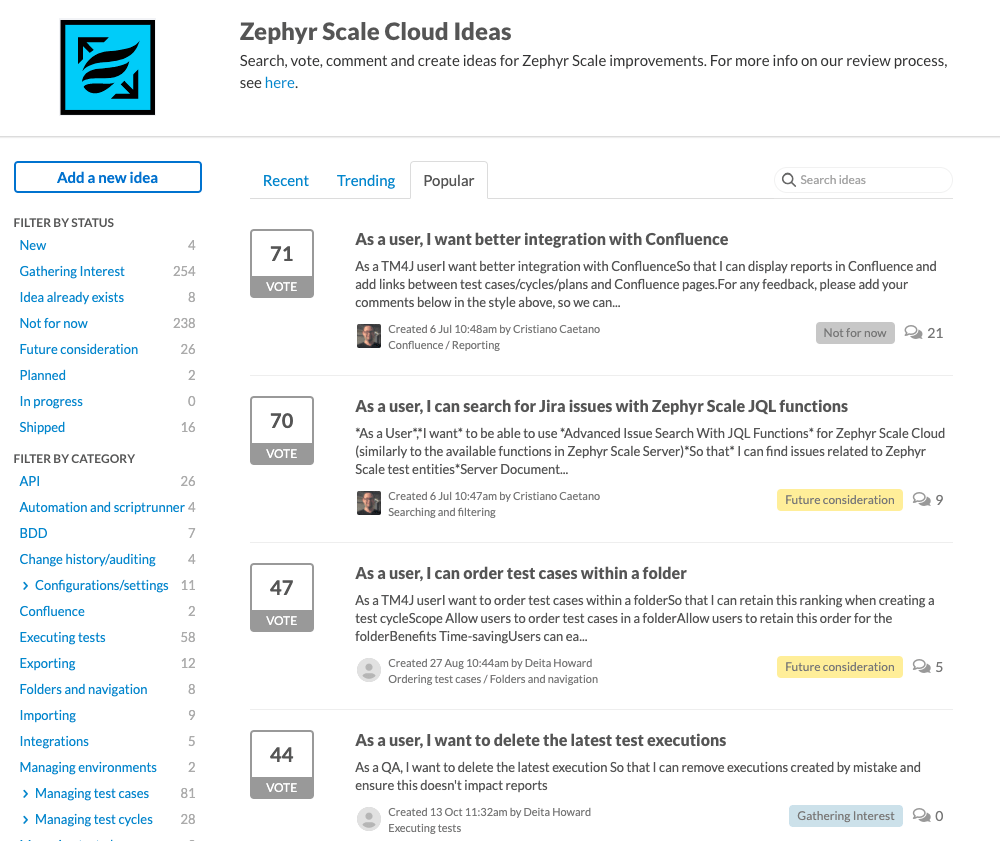Open Managing test cases category link

[92, 793]
